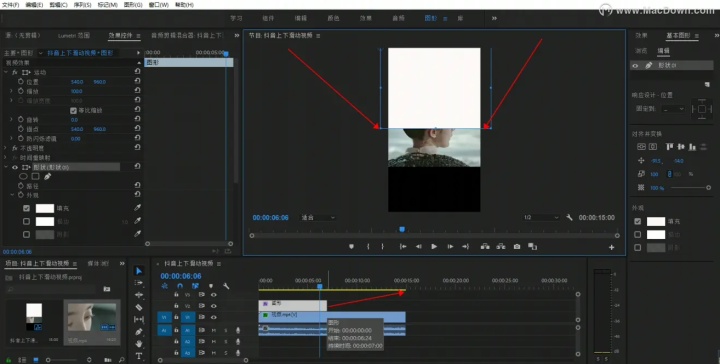
Task: Switch to Effects tab in right panel
Action: point(641,35)
